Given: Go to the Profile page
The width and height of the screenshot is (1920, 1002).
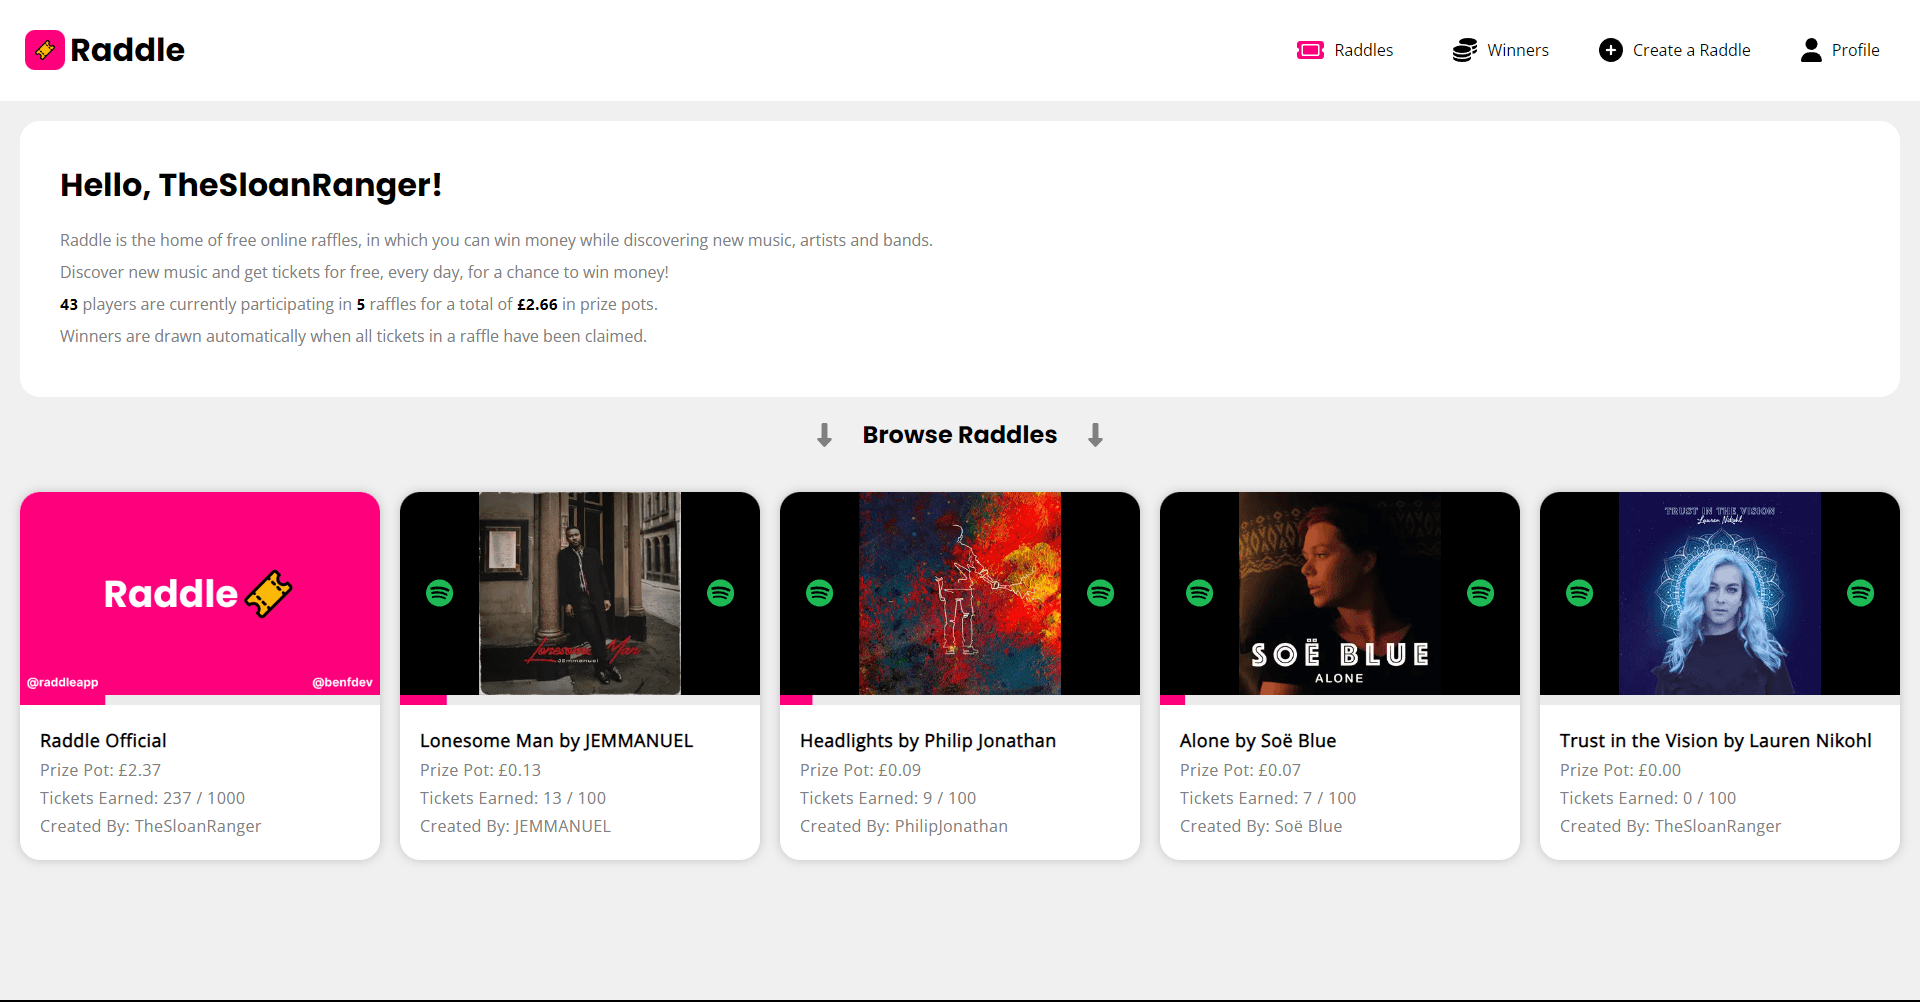Looking at the screenshot, I should pos(1855,50).
